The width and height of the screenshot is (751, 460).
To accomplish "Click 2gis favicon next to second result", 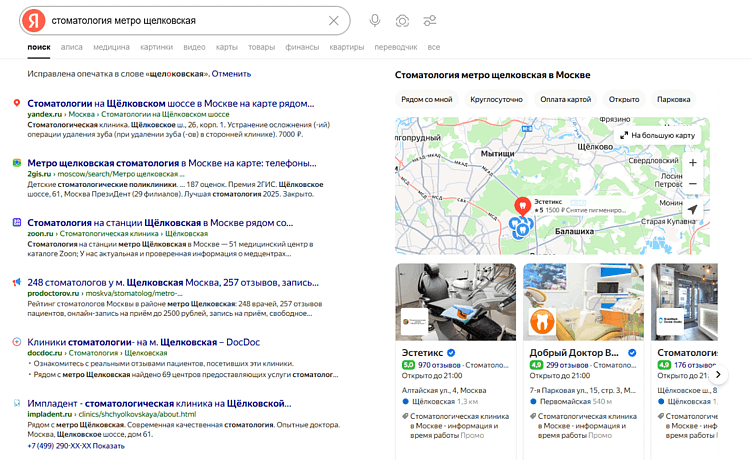I will pos(17,162).
